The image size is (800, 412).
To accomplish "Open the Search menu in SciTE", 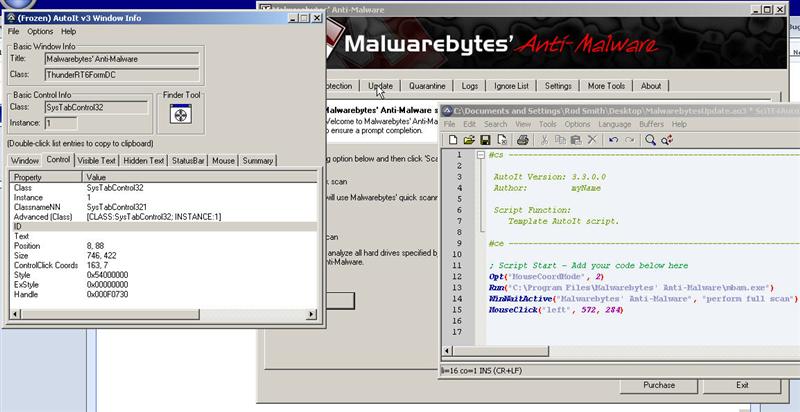I will click(495, 124).
